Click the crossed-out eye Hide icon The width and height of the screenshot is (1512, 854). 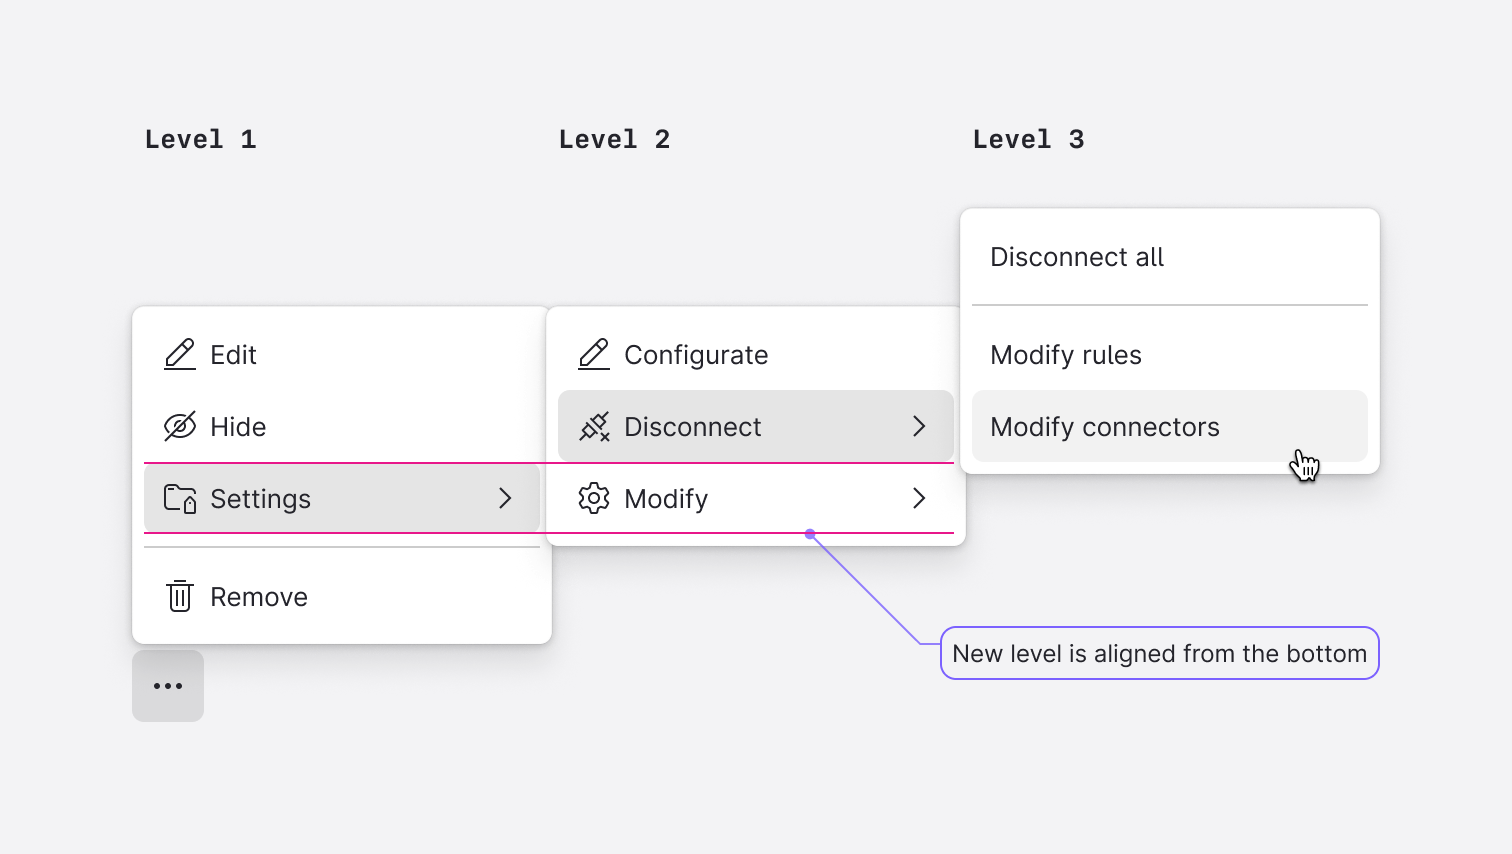click(180, 427)
